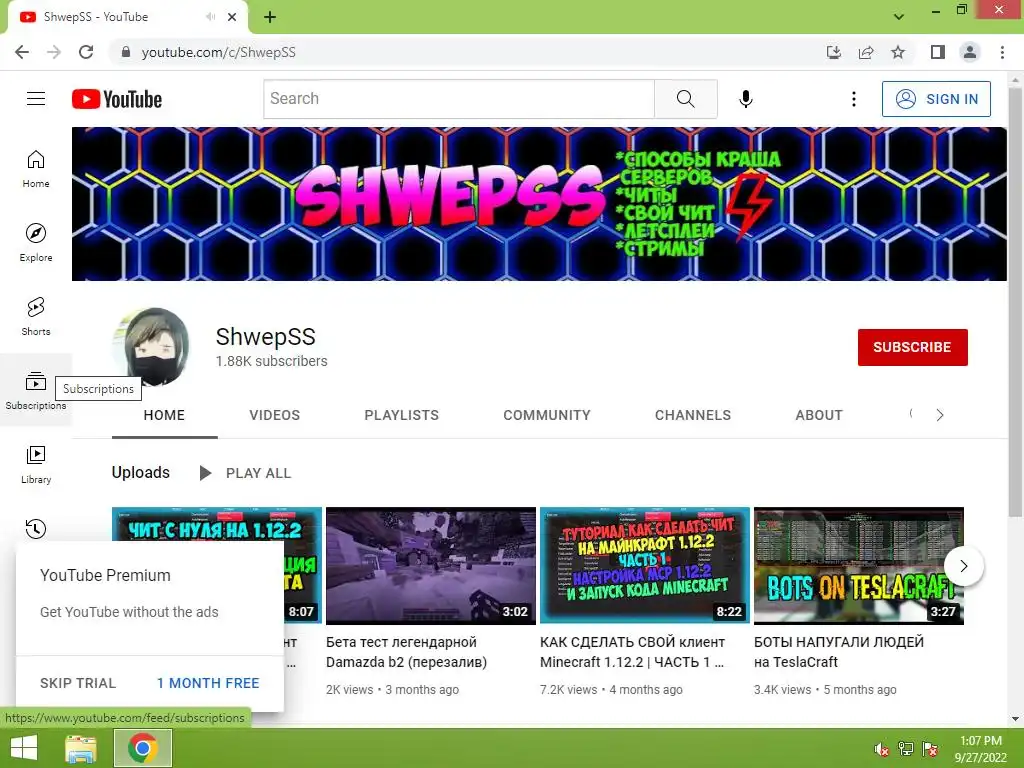Screen dimensions: 1024x768
Task: Click browser back arrow
Action: 22,52
